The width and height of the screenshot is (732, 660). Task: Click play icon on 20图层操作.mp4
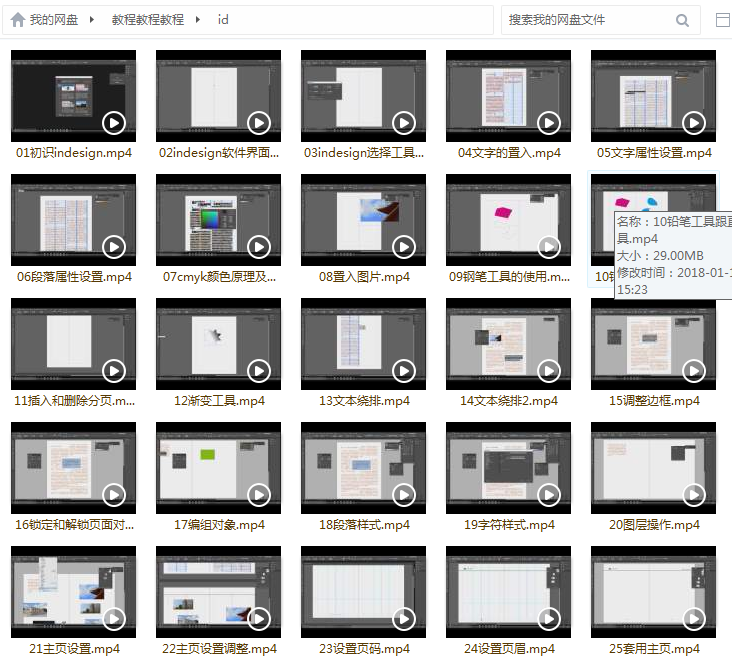coord(694,494)
